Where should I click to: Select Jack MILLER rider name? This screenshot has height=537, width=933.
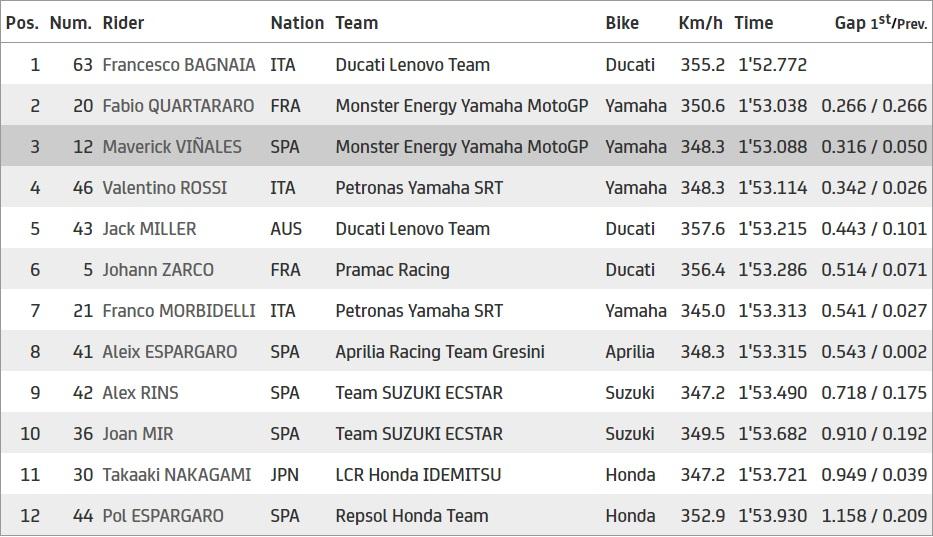[x=149, y=229]
